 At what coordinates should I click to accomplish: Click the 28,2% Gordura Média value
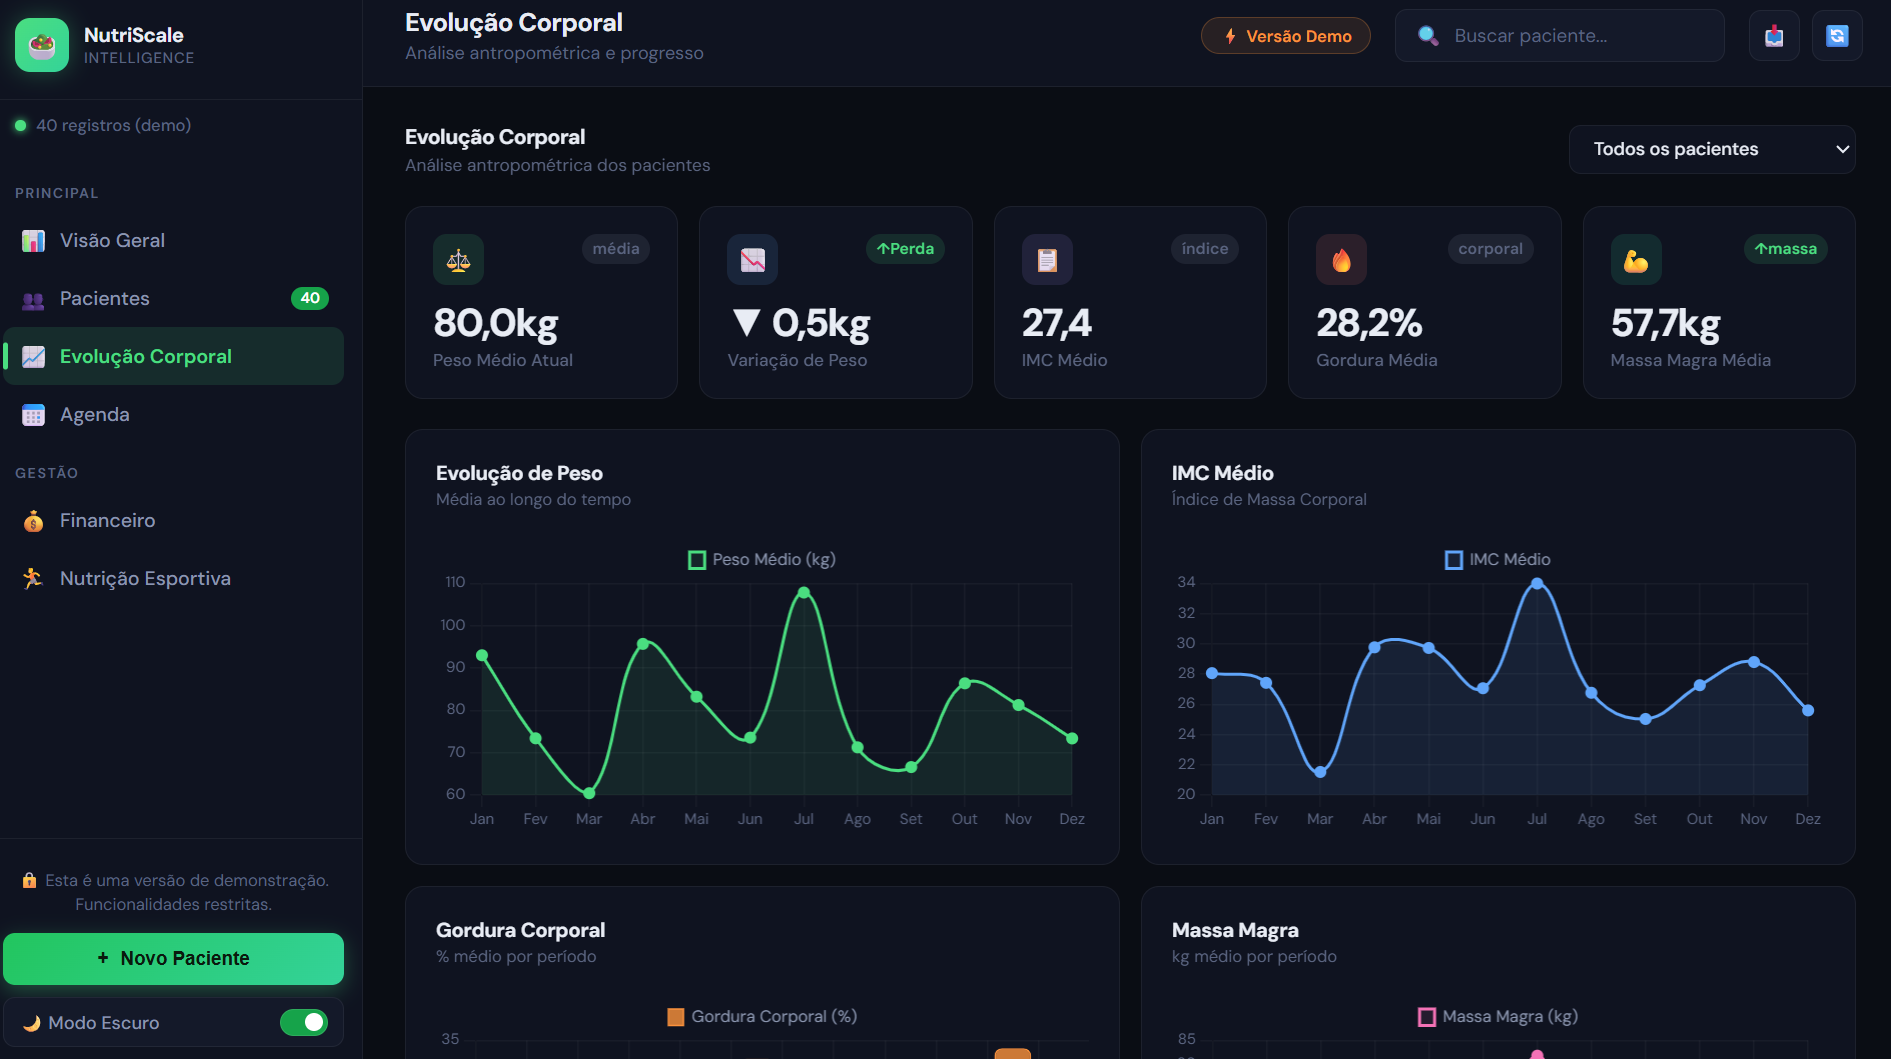click(x=1369, y=323)
